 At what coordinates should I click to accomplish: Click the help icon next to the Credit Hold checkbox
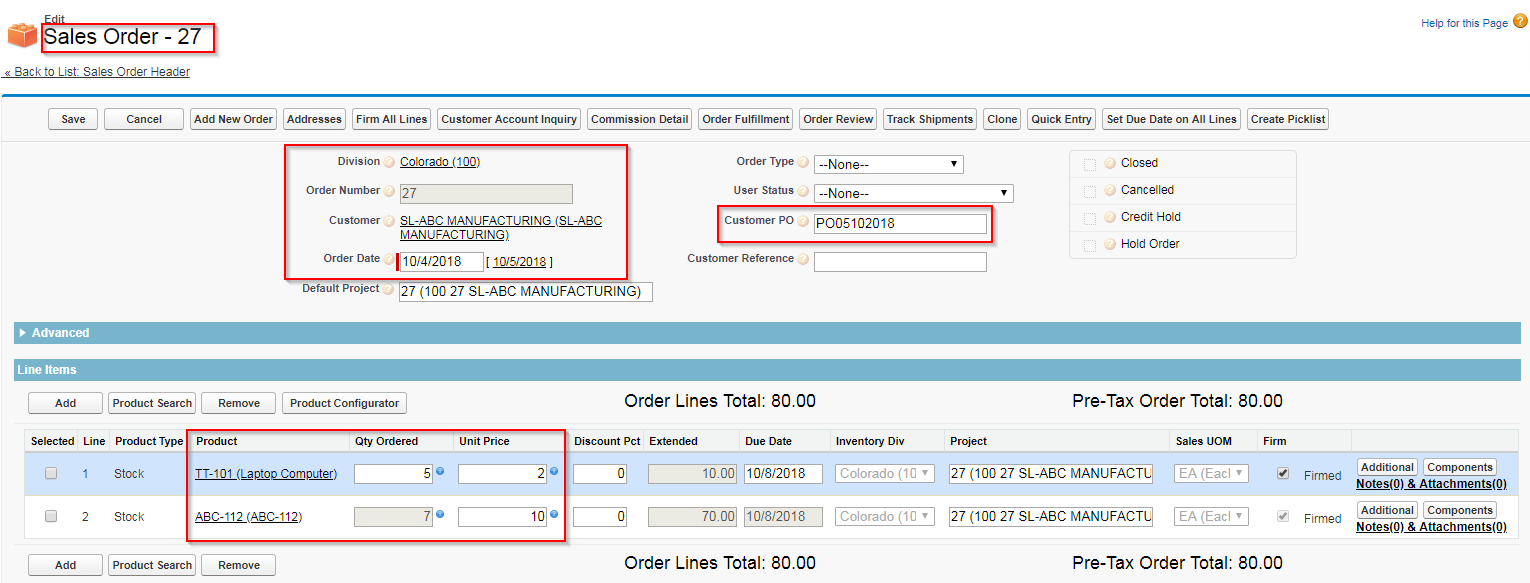[1109, 217]
